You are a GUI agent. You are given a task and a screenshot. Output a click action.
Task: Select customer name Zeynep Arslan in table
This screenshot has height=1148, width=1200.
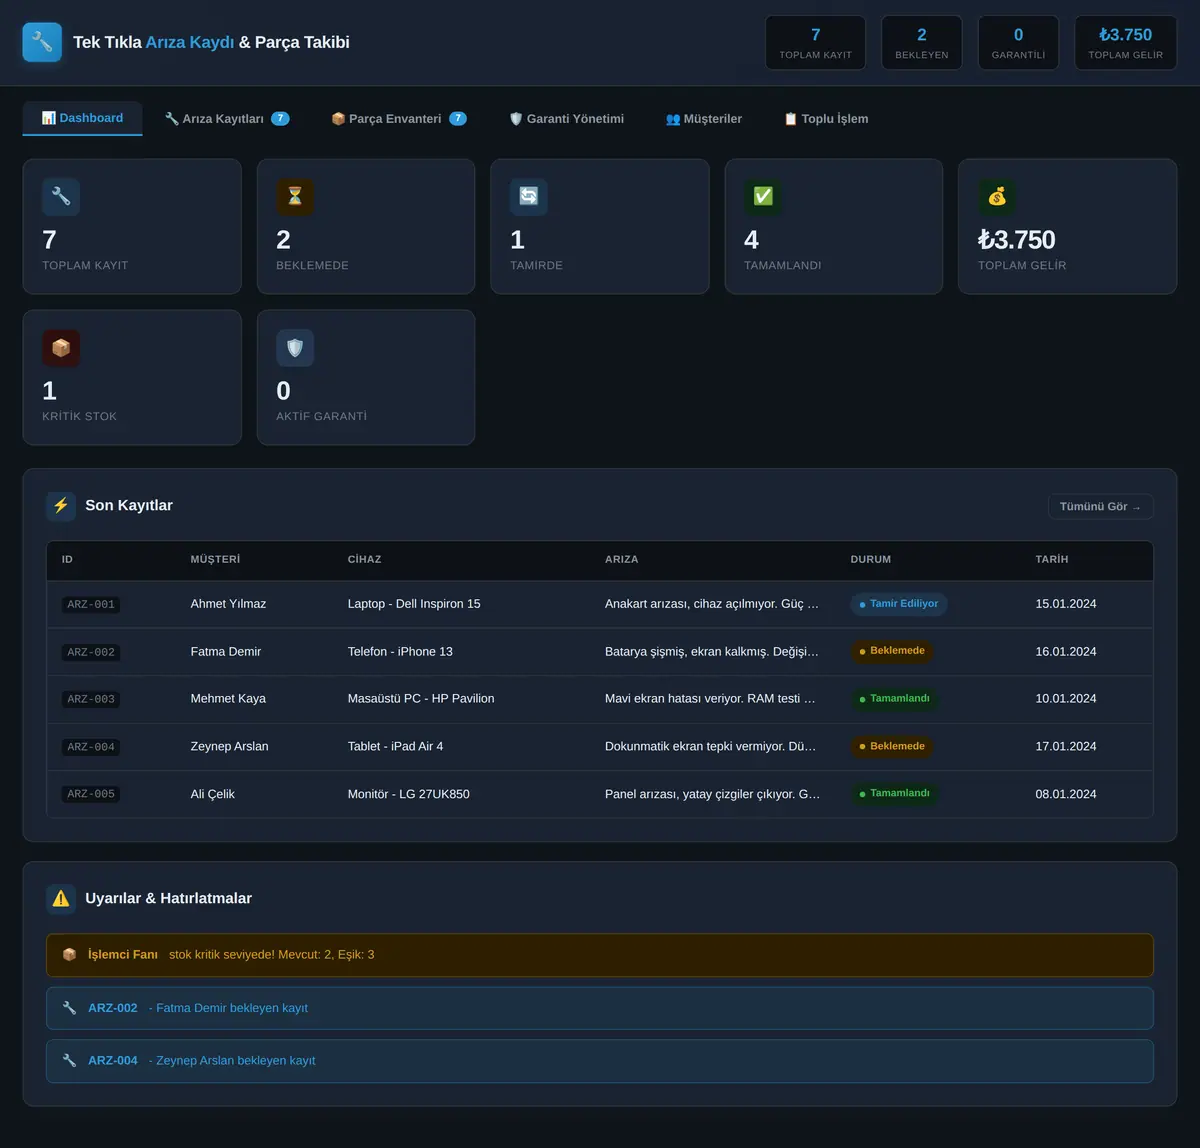[x=230, y=747]
